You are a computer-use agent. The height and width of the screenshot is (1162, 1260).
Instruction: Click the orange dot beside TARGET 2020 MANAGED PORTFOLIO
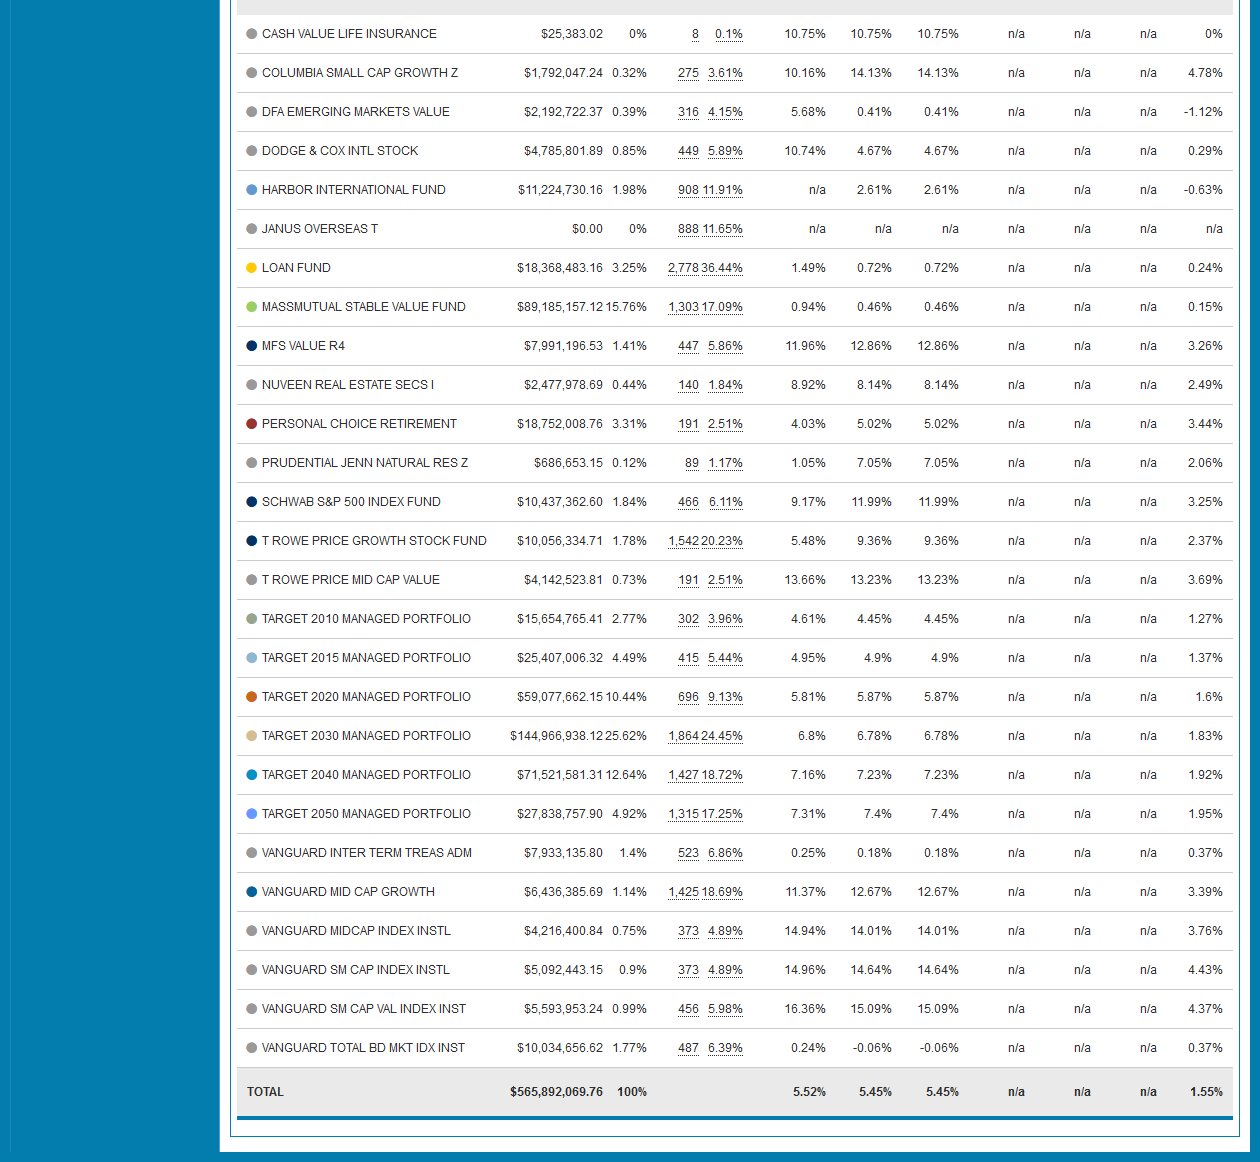pyautogui.click(x=252, y=697)
